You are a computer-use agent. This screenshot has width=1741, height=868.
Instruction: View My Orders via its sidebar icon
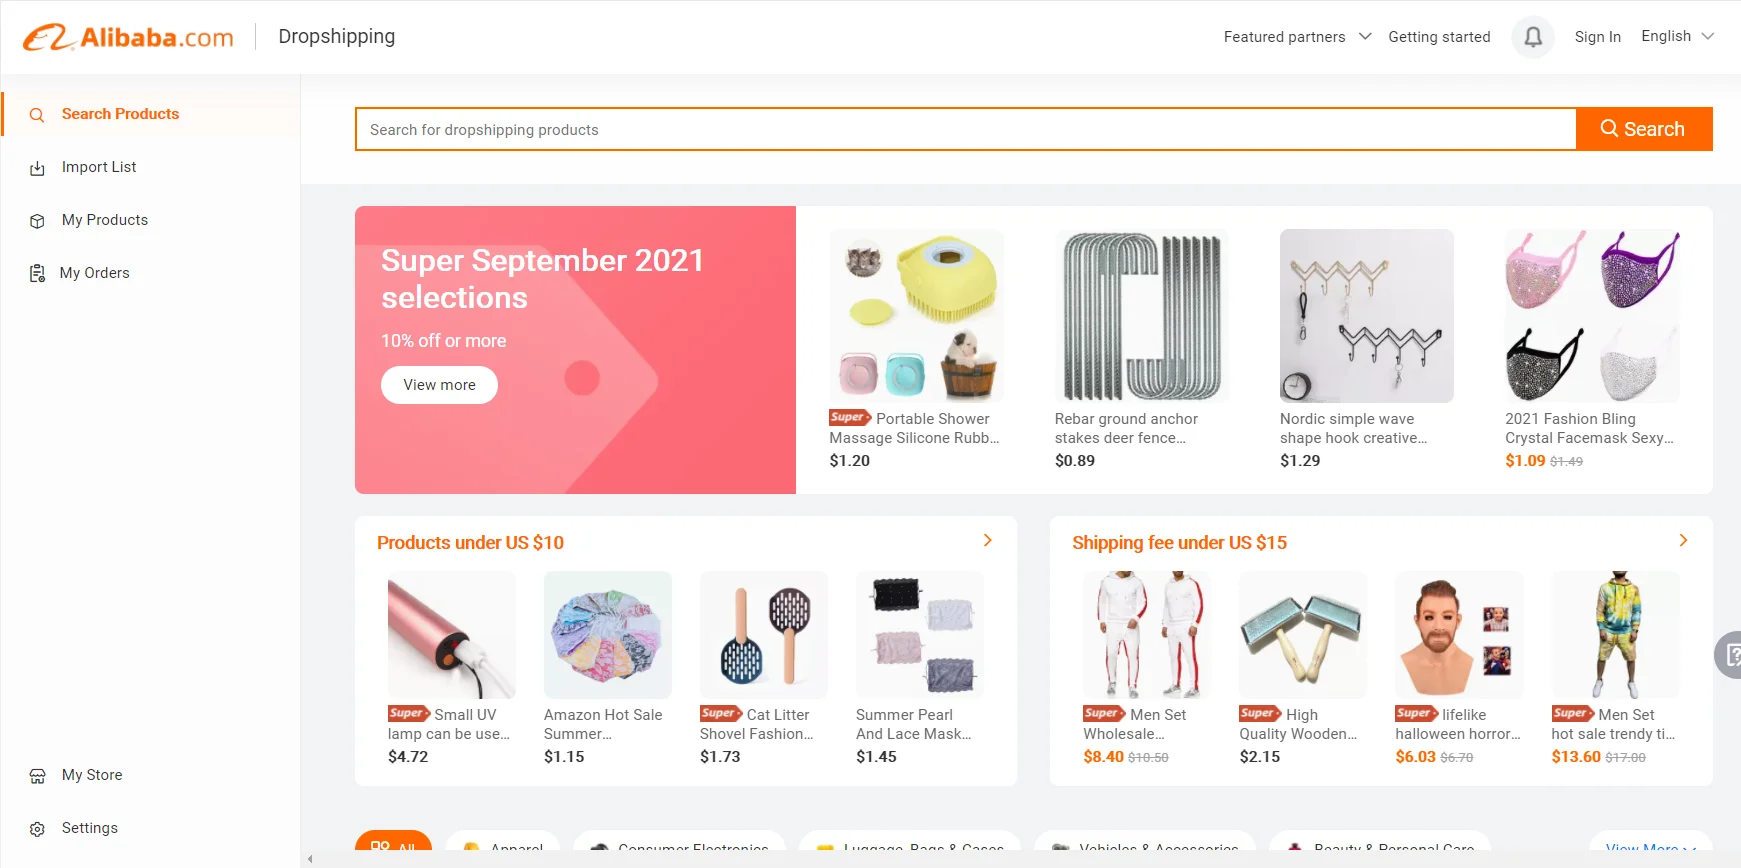[x=37, y=272]
